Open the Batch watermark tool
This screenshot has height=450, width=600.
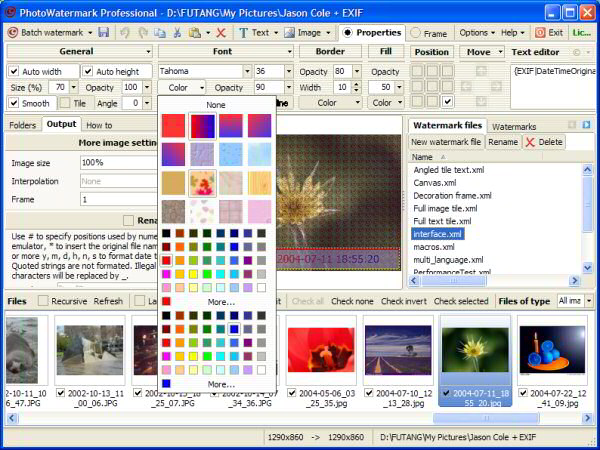(50, 32)
